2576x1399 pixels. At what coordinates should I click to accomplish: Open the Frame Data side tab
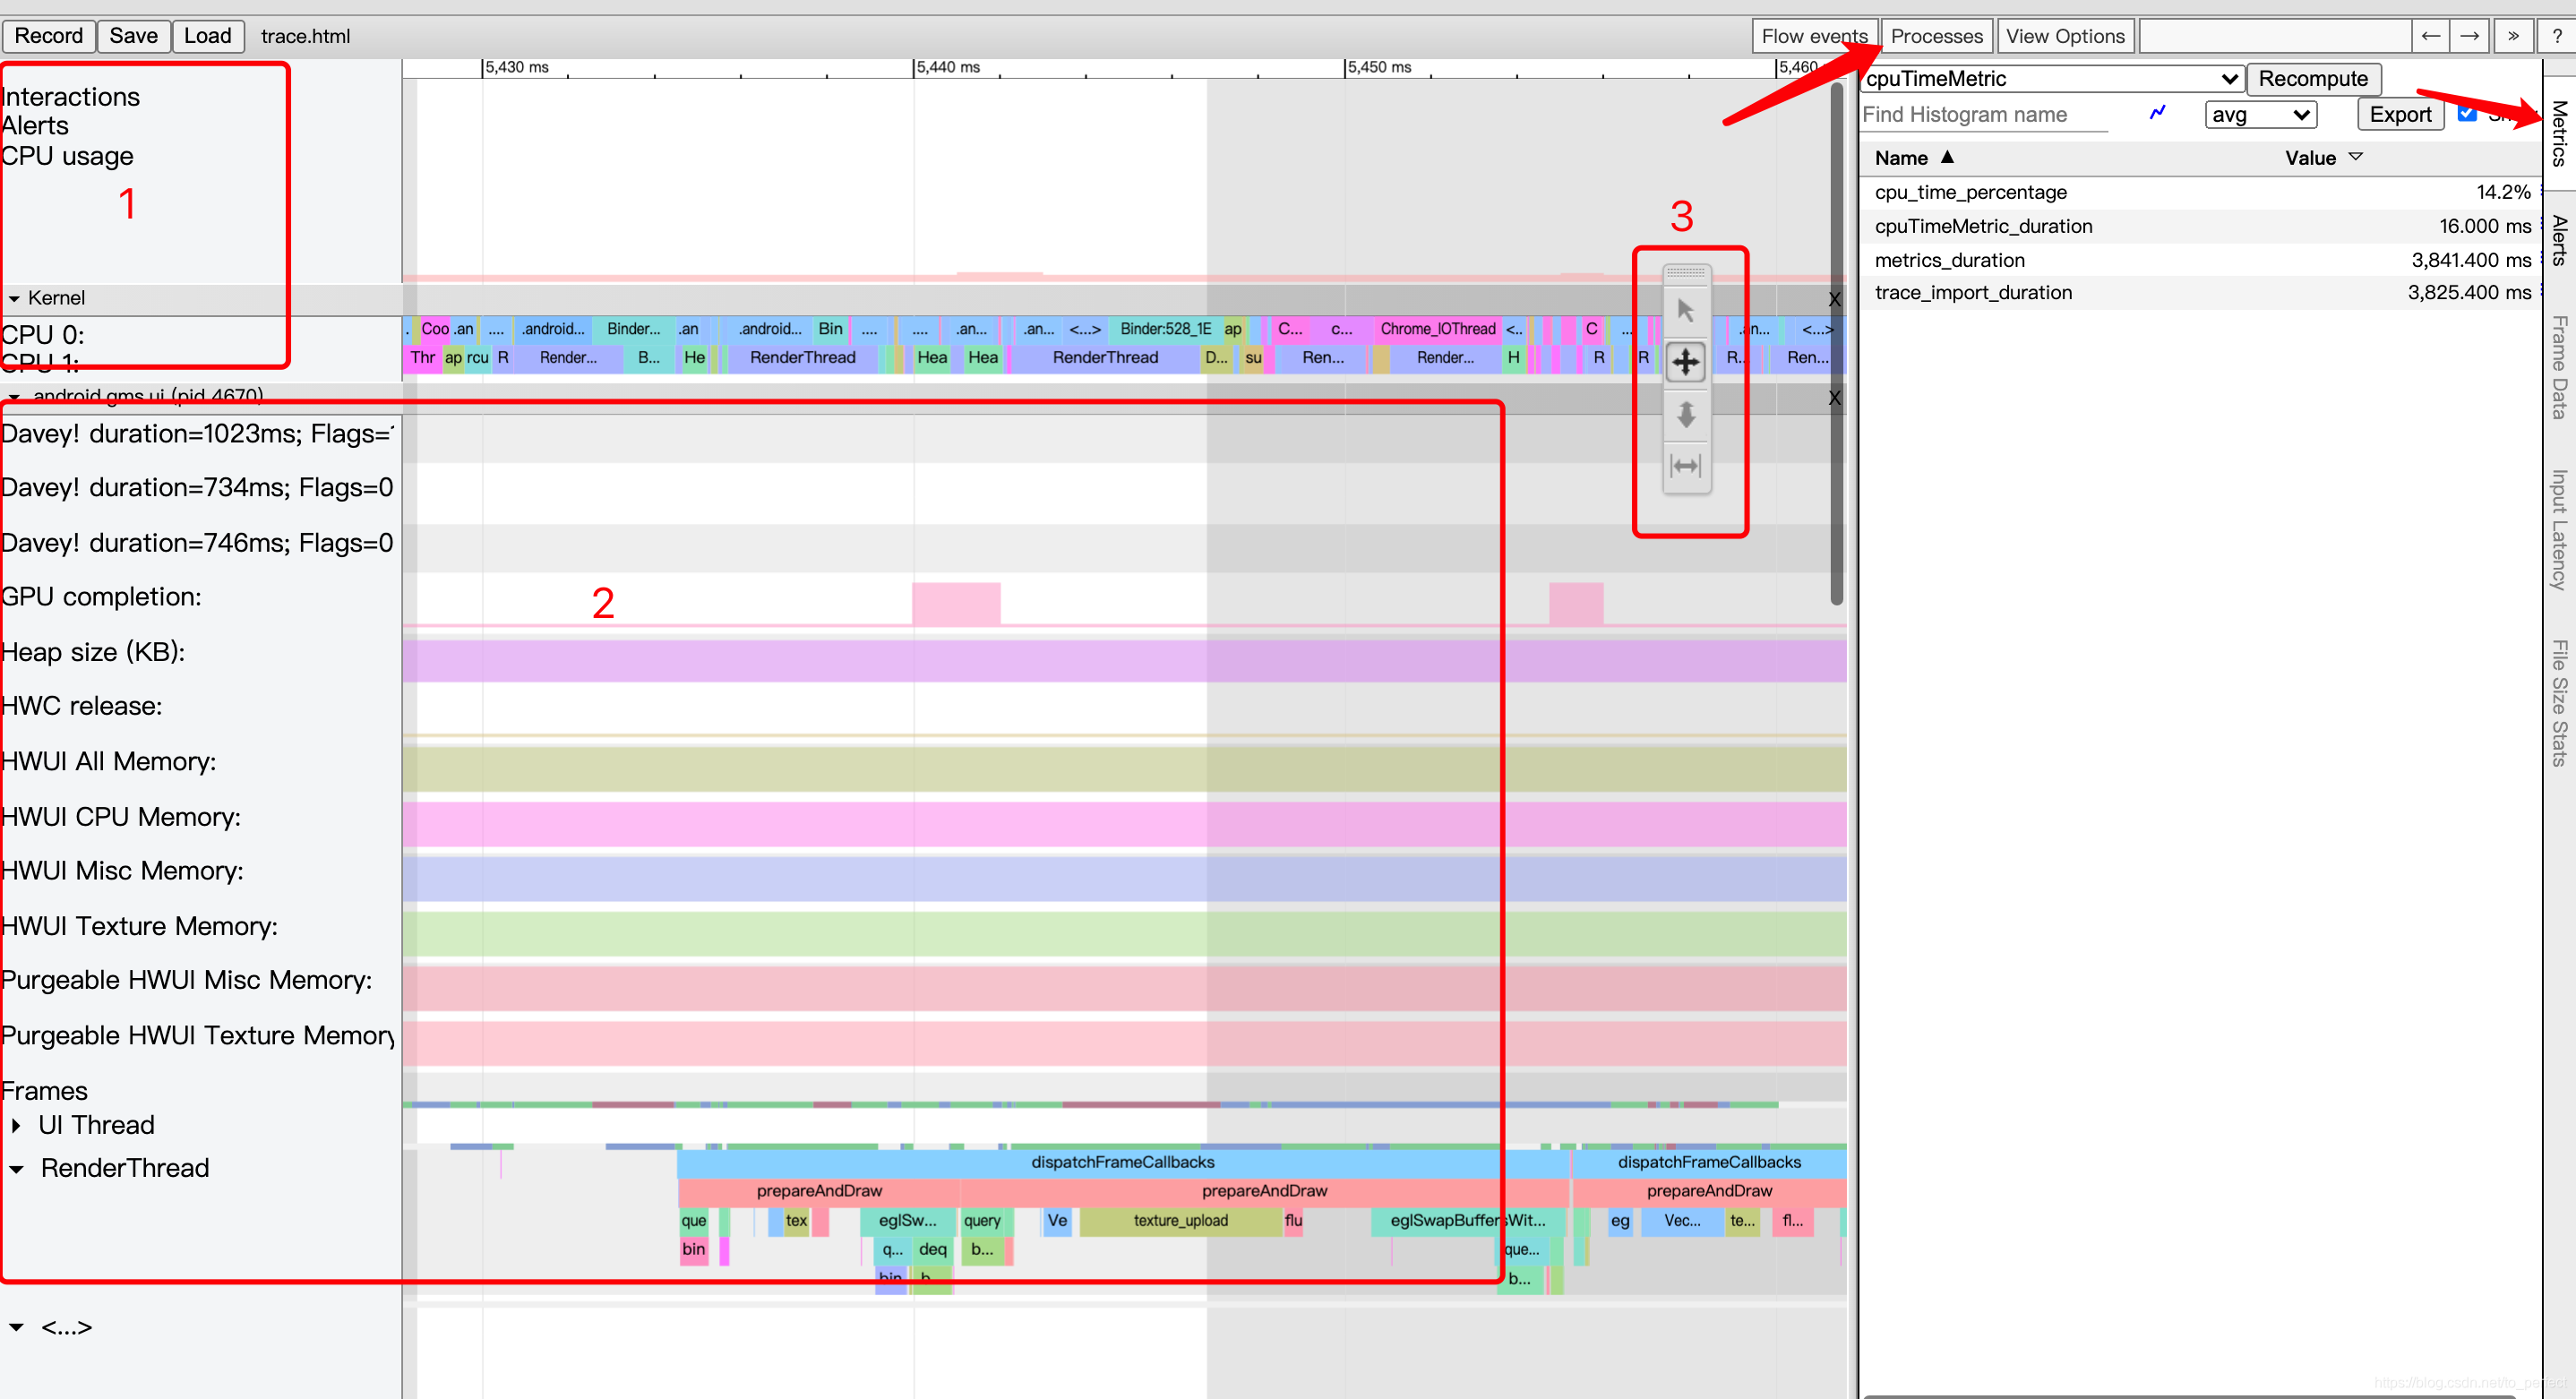coord(2558,367)
